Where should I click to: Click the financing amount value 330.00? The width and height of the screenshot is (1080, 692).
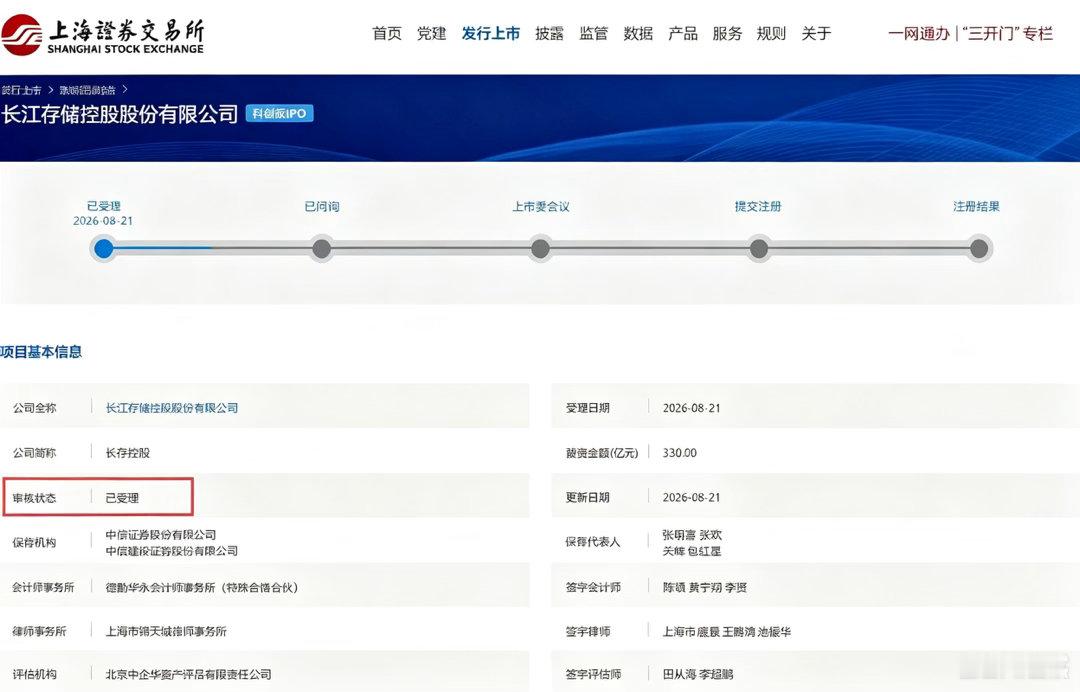coord(680,452)
